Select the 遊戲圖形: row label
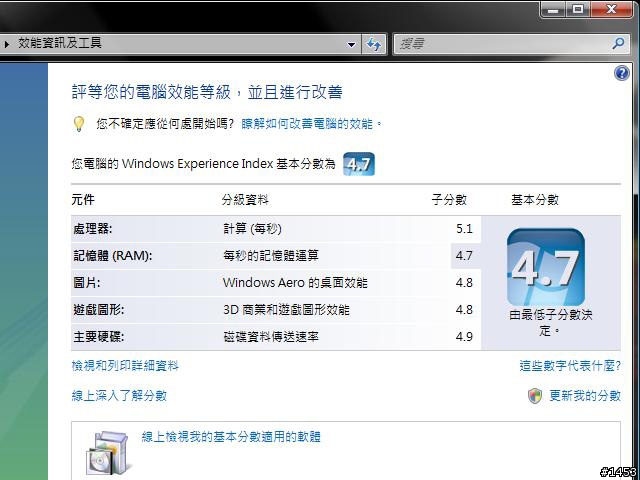 [99, 309]
